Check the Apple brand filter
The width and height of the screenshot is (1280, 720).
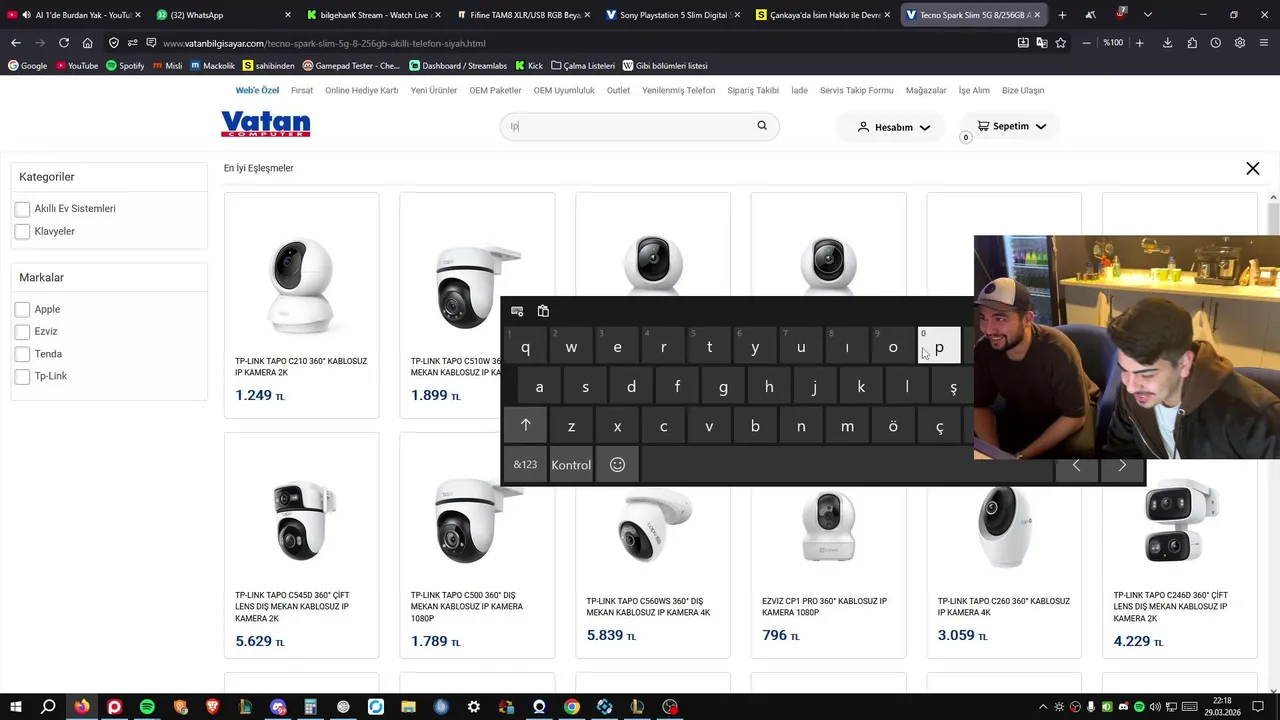22,309
